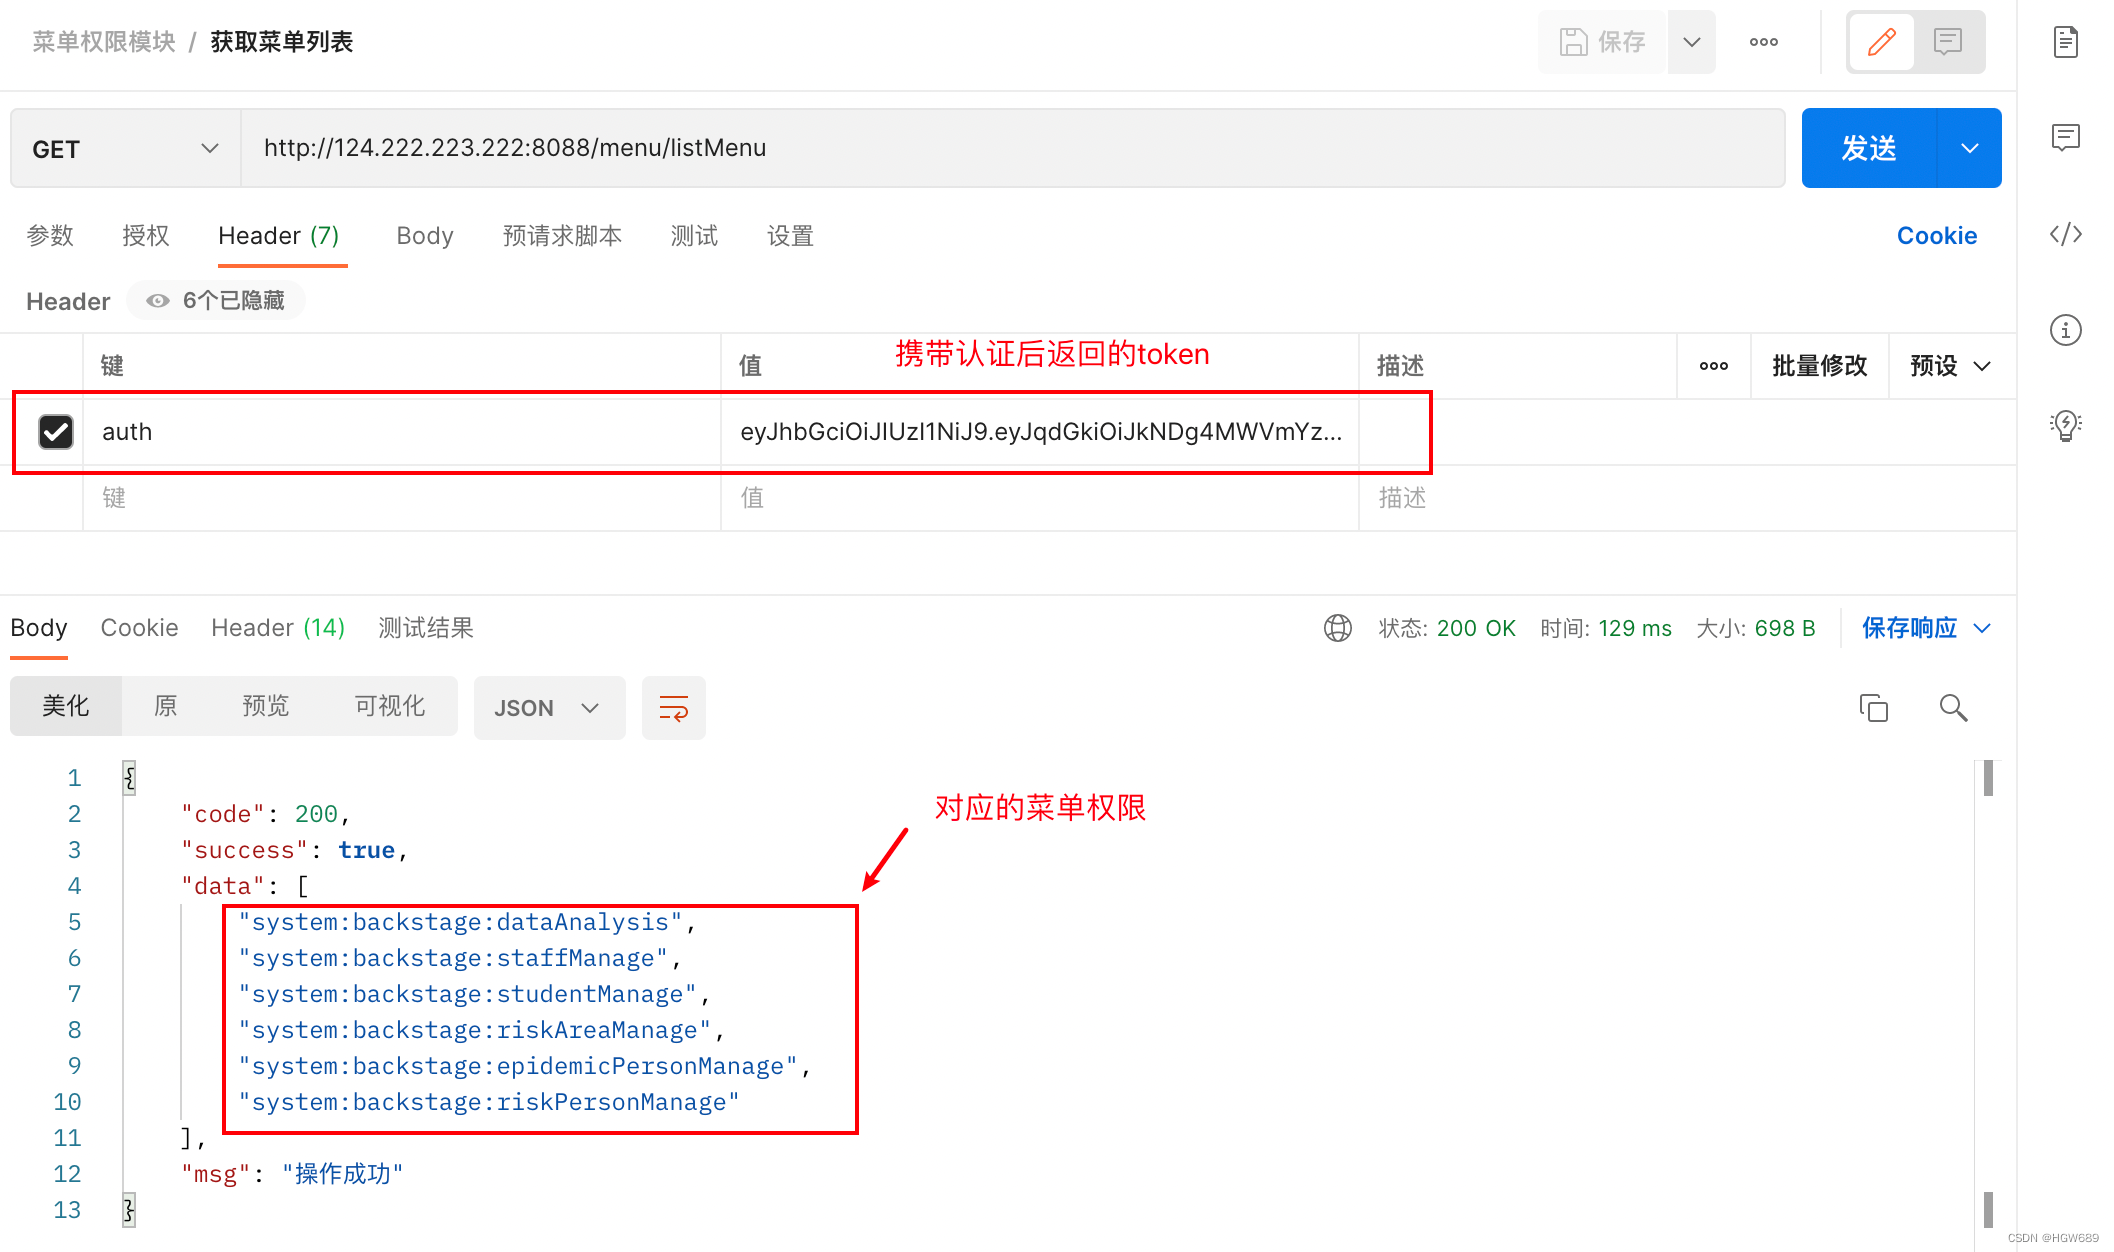2114x1252 pixels.
Task: Open the JSON format dropdown
Action: (549, 708)
